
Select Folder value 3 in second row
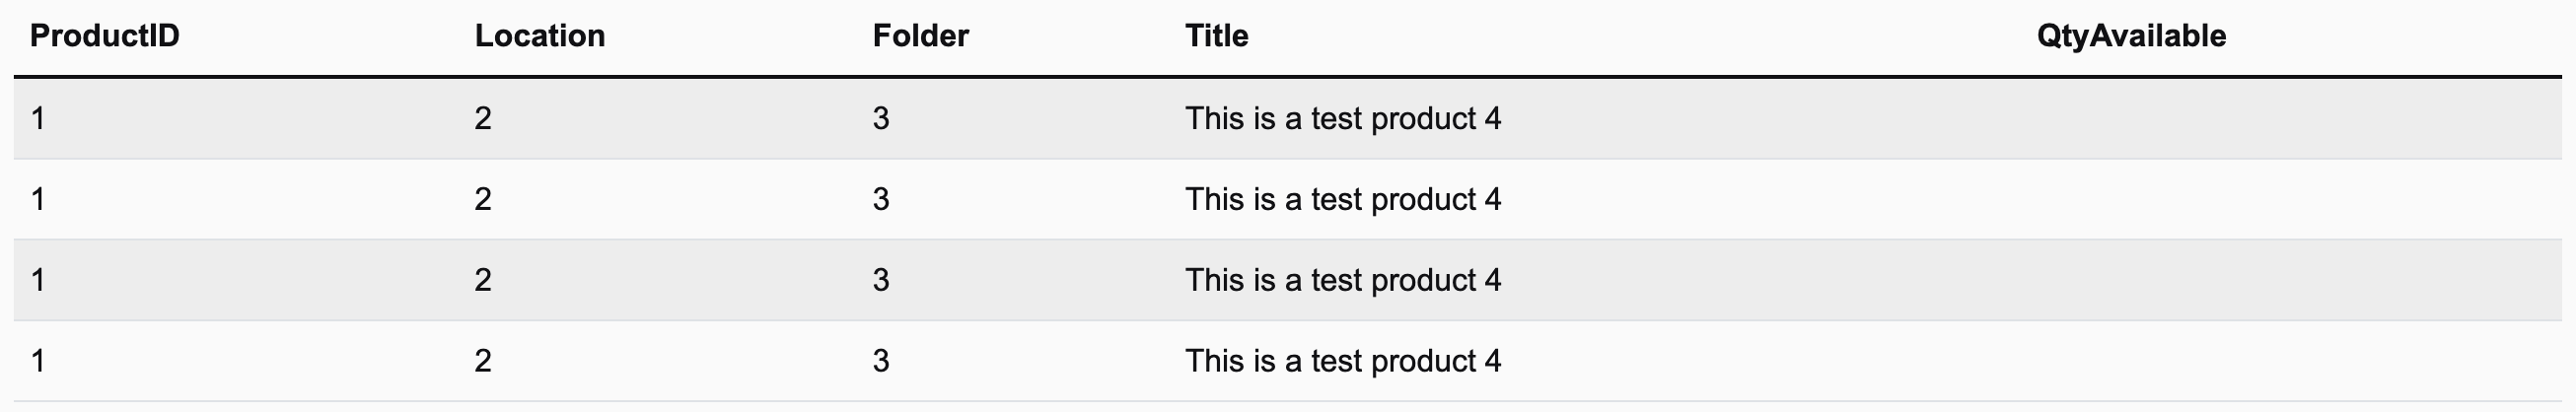point(881,200)
